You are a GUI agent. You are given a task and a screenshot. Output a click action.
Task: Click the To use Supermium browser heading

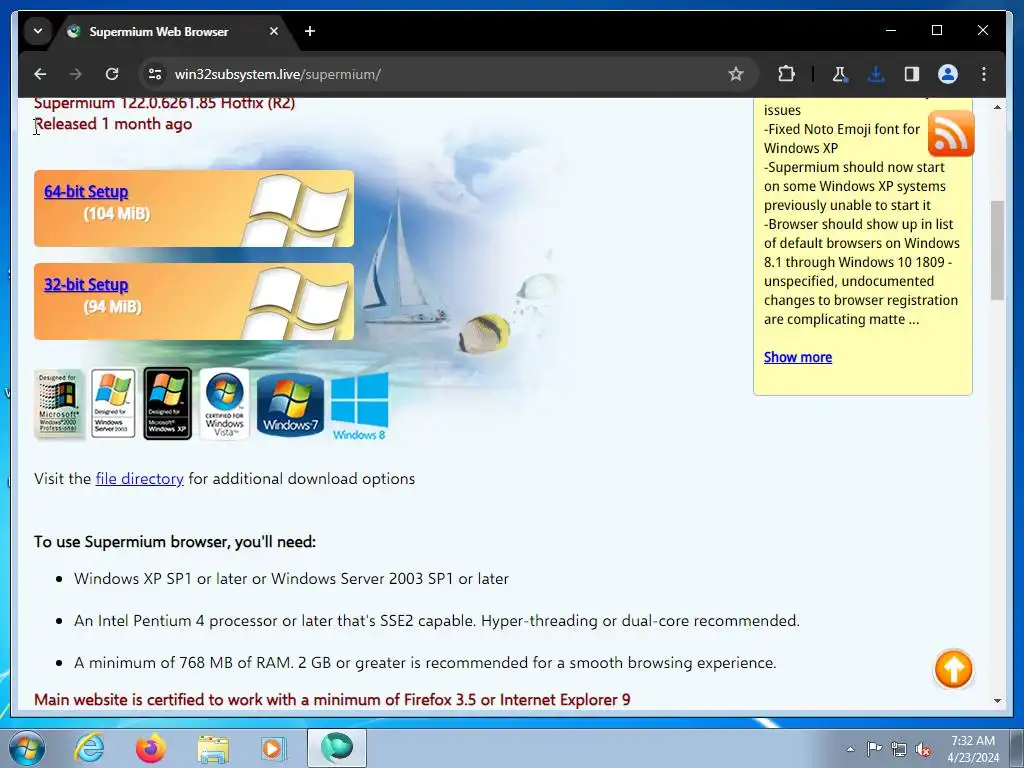click(x=175, y=542)
